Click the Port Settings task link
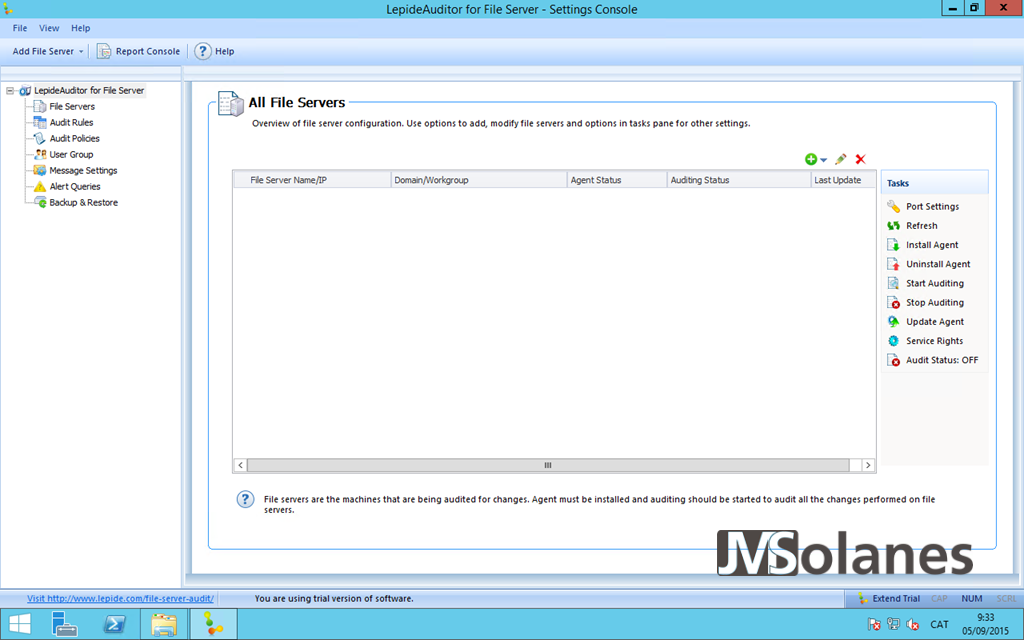Image resolution: width=1024 pixels, height=640 pixels. 933,206
